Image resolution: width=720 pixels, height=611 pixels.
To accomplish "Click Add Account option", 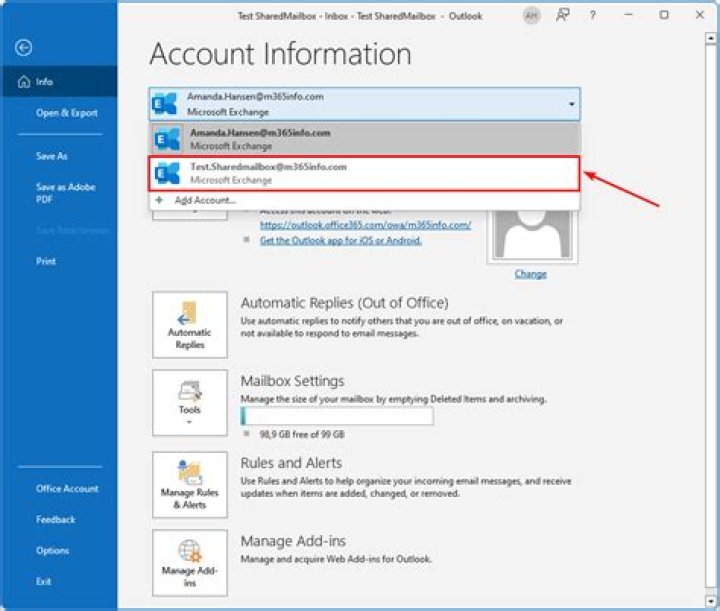I will 205,200.
